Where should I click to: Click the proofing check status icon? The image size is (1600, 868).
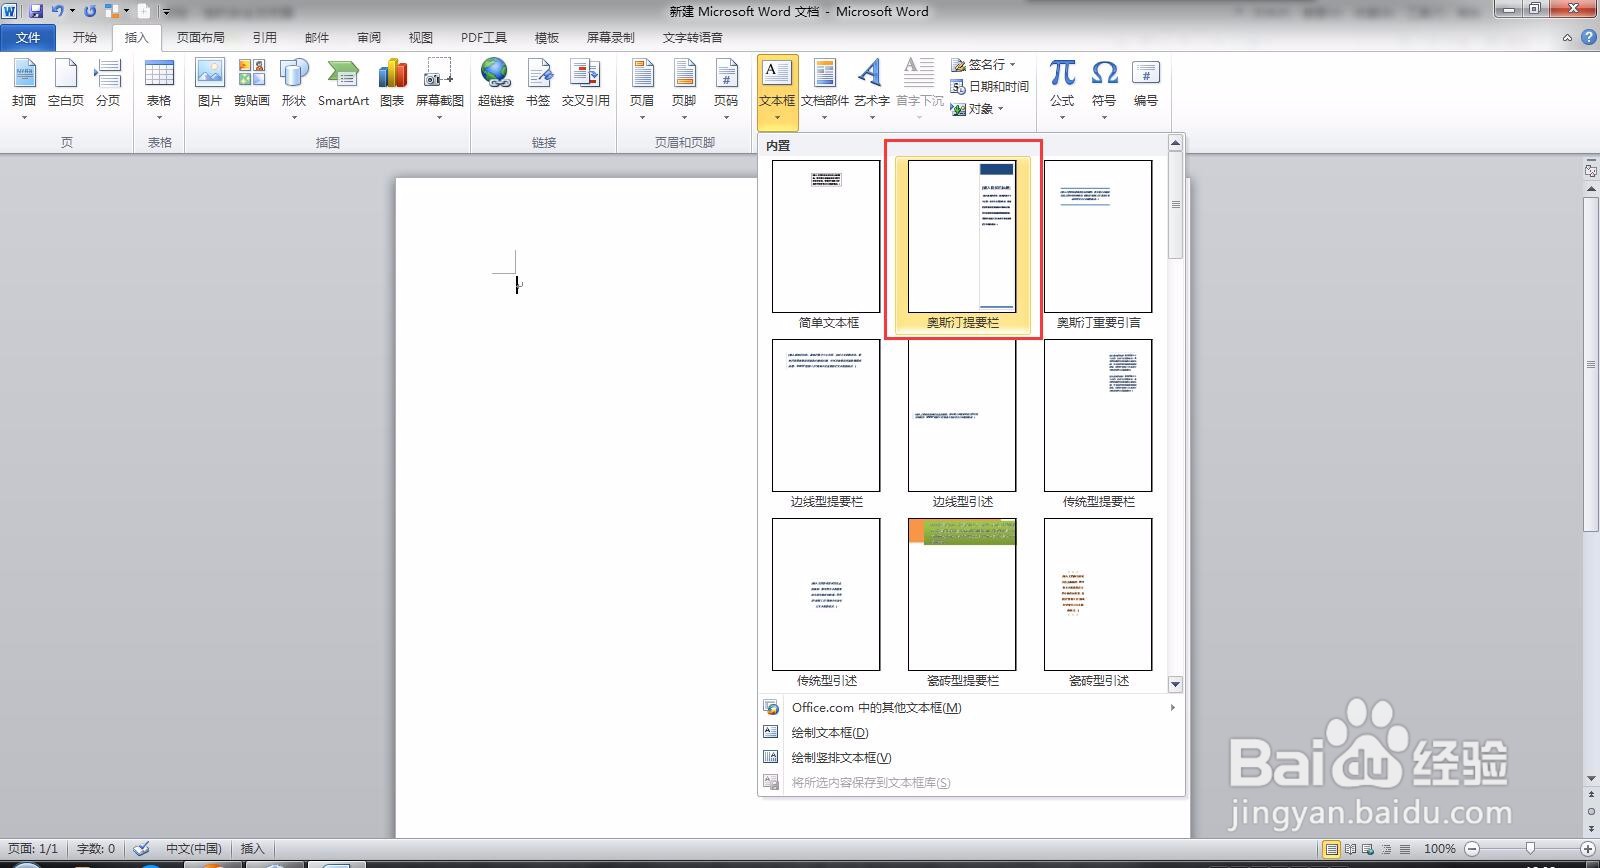[x=141, y=848]
